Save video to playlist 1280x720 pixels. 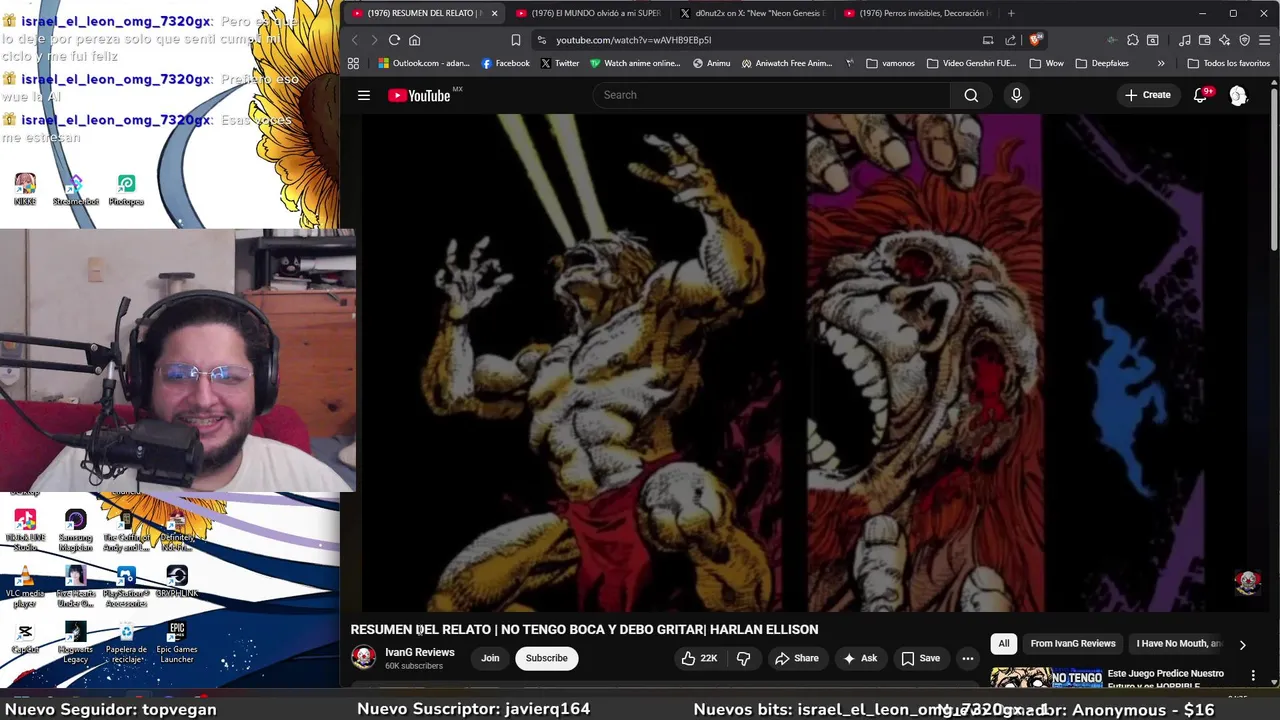coord(920,658)
